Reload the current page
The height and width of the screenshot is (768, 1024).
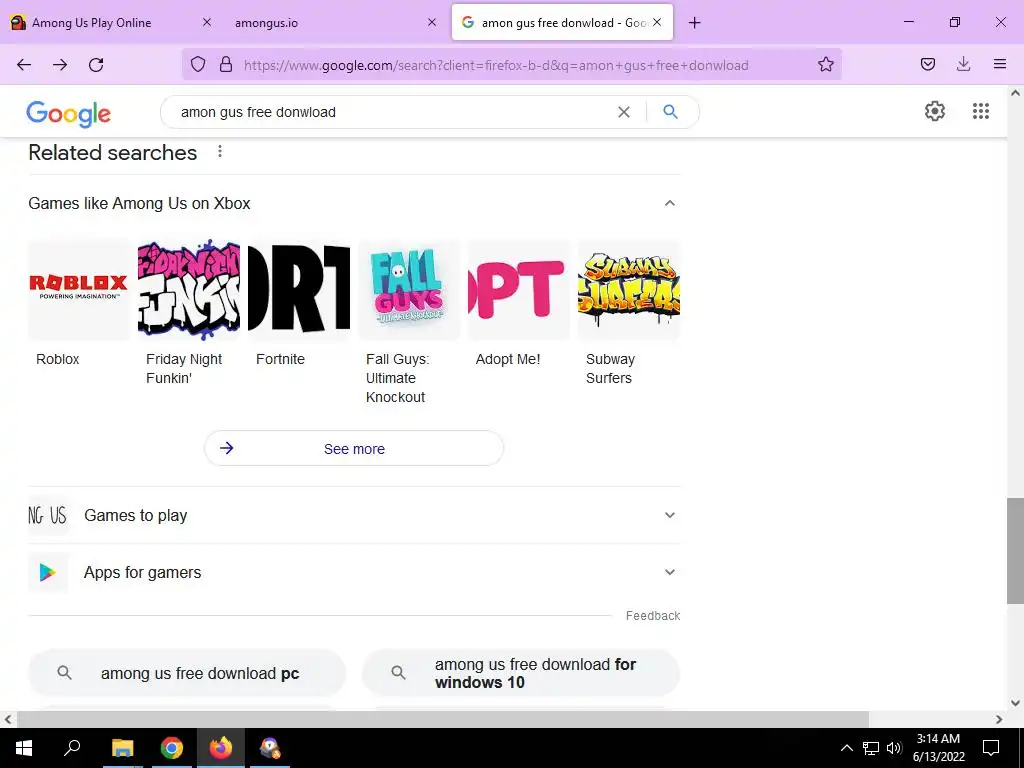[96, 65]
